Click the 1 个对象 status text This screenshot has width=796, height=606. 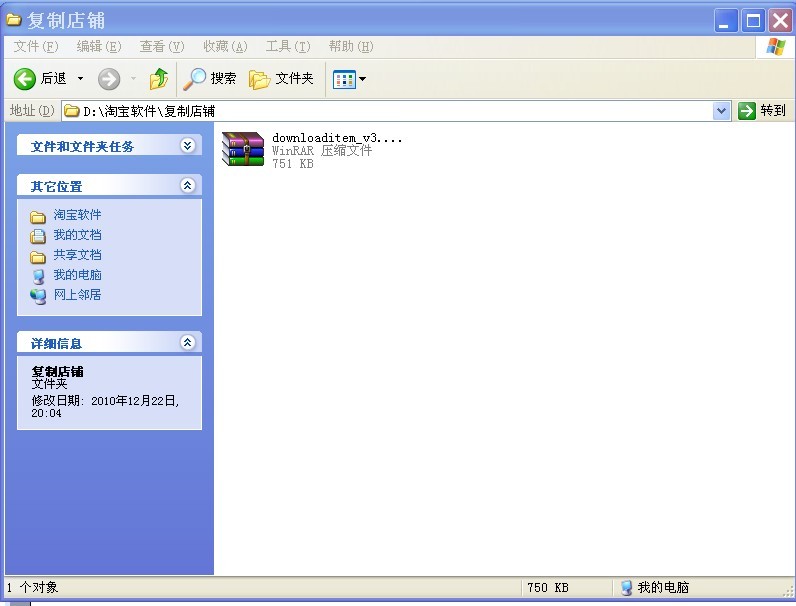pyautogui.click(x=32, y=588)
